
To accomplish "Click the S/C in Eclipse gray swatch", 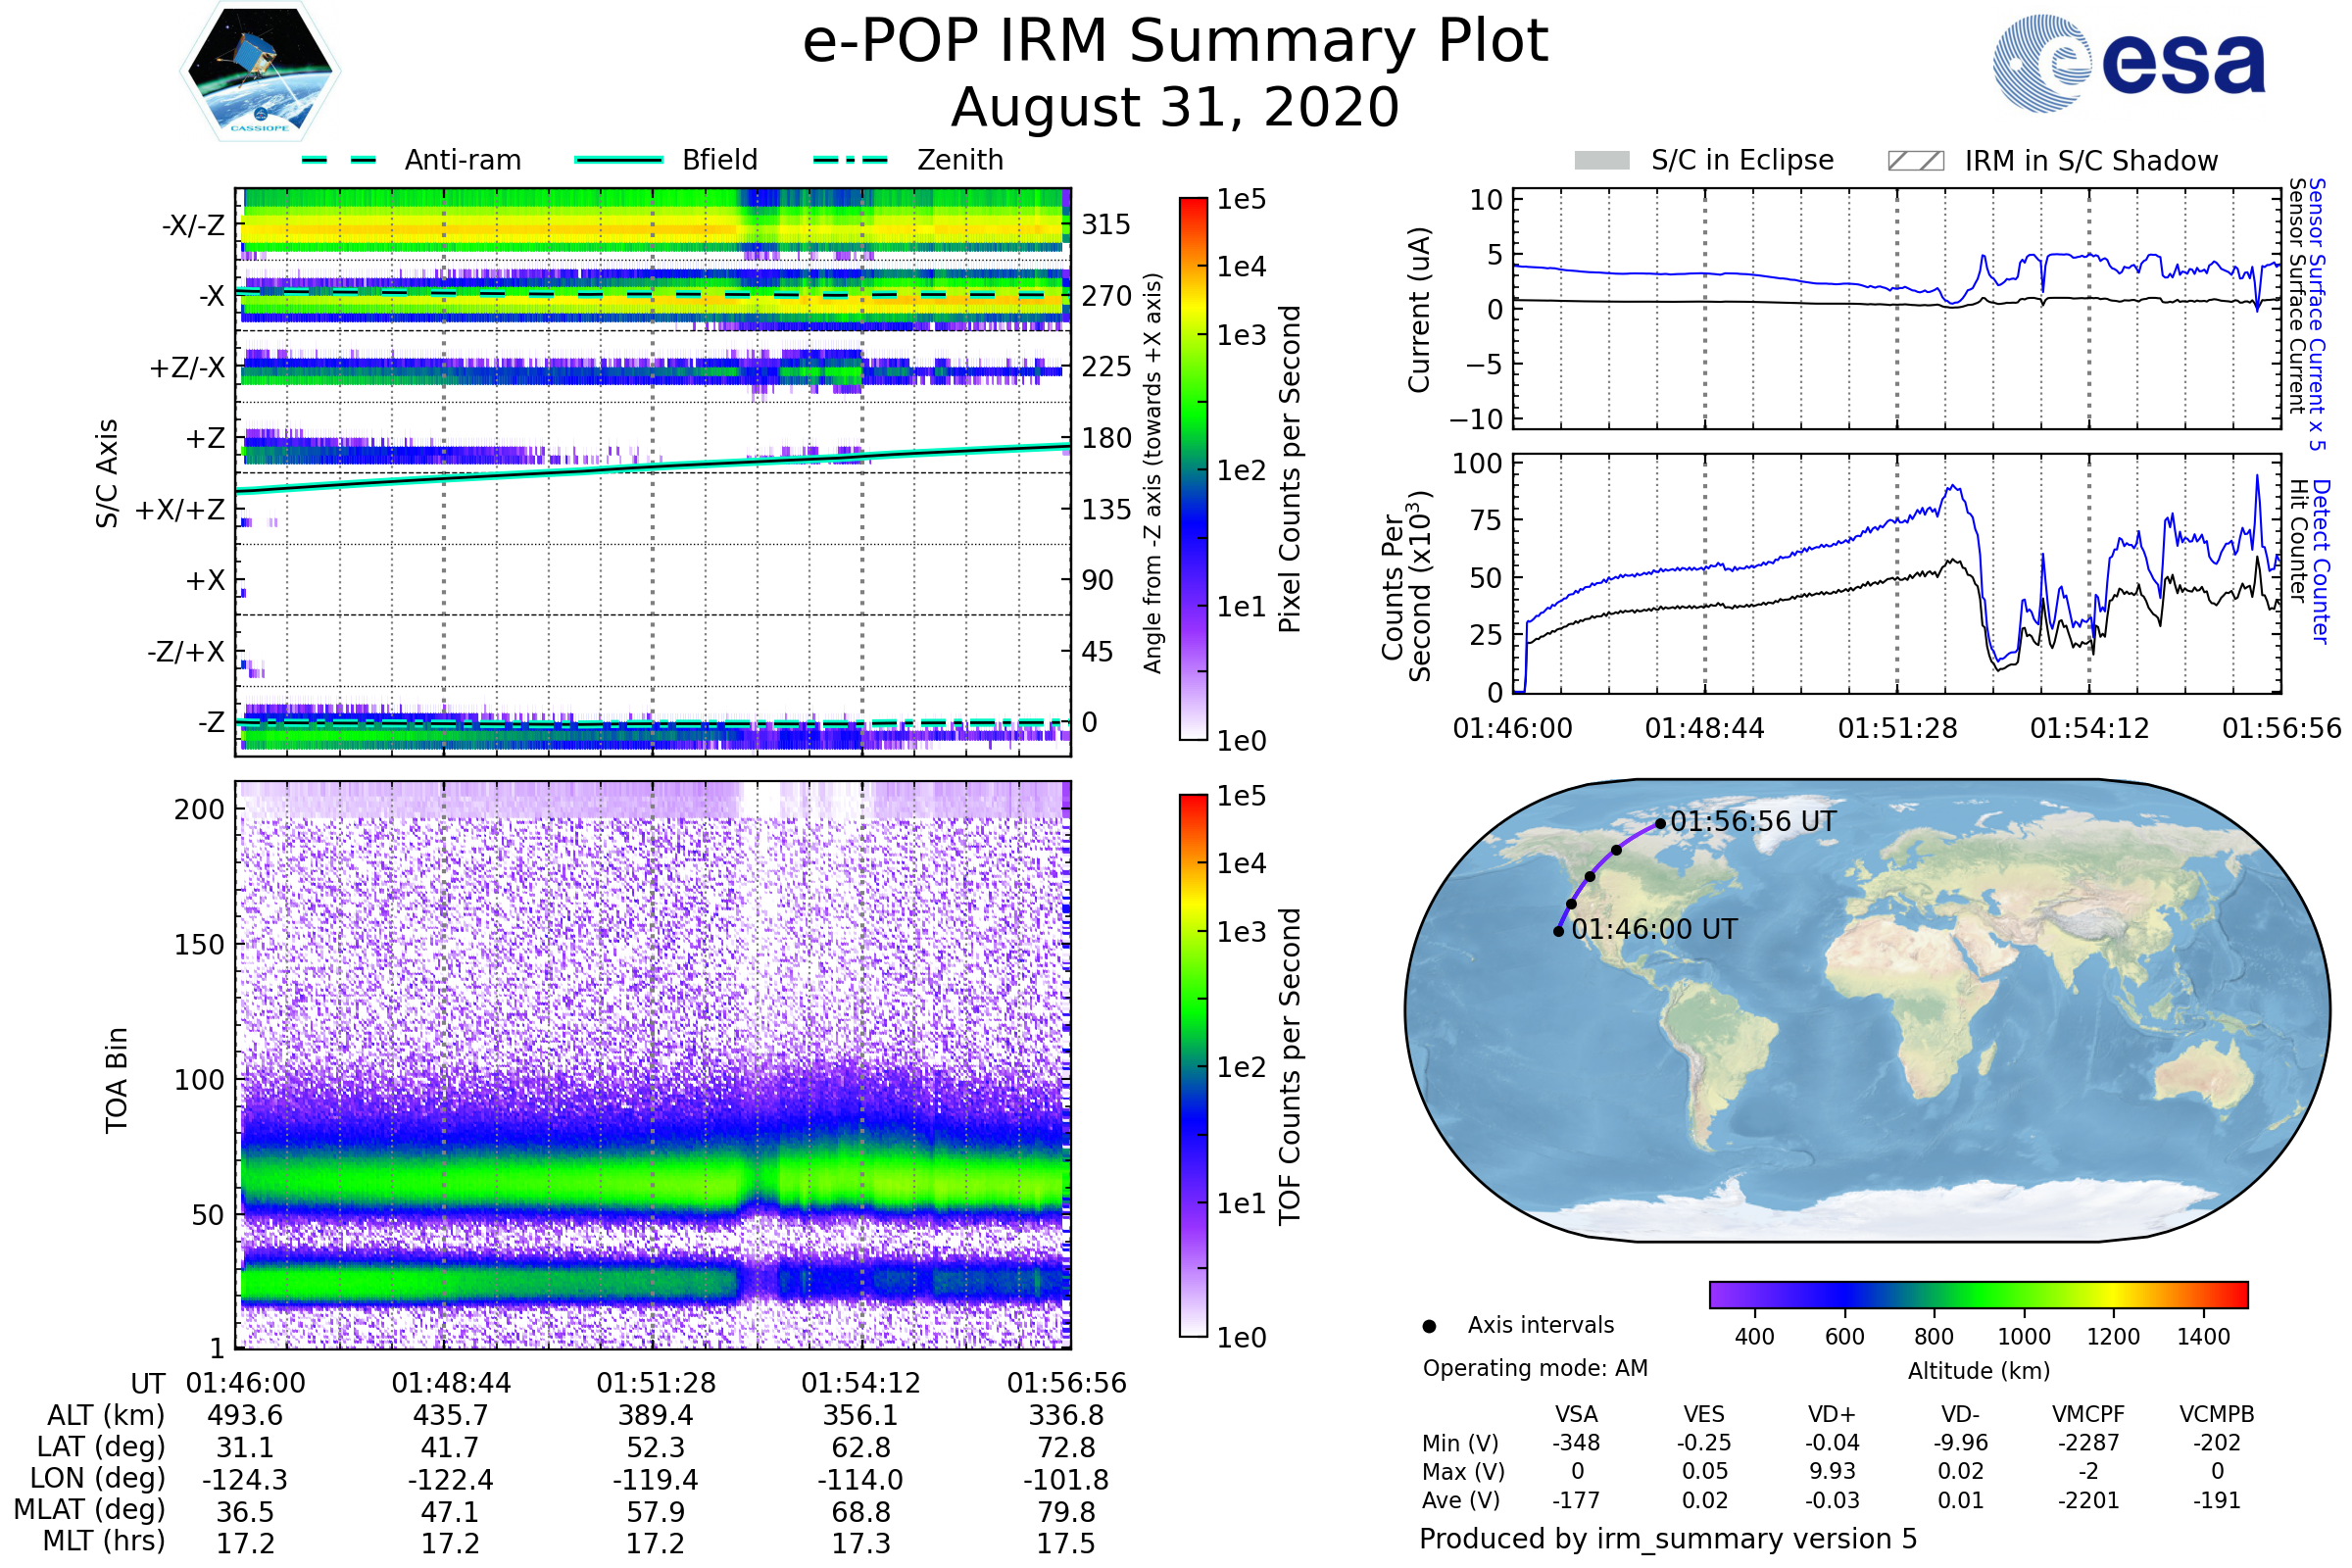I will (1601, 161).
